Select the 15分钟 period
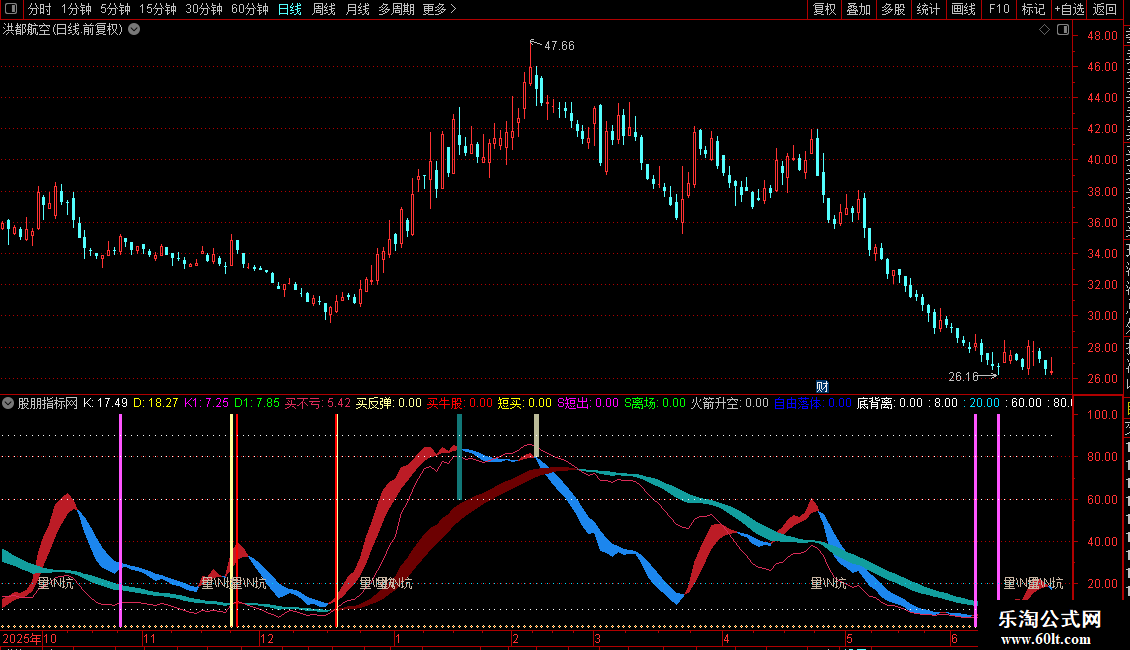Image resolution: width=1130 pixels, height=650 pixels. coord(157,9)
